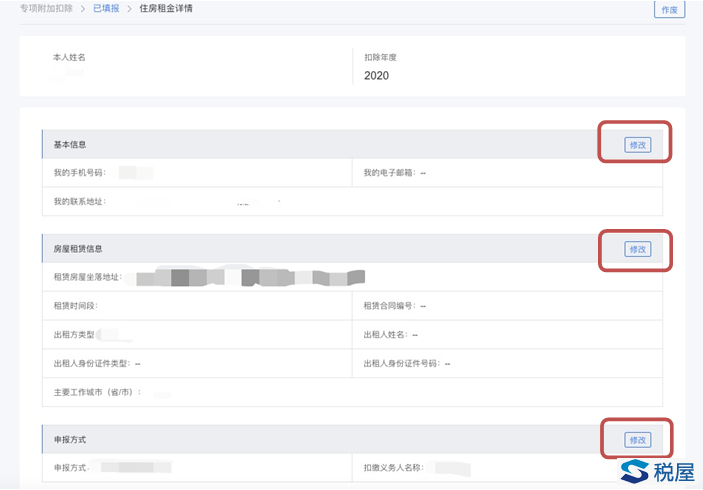Click the 税屋 logo icon
The width and height of the screenshot is (703, 490).
634,471
